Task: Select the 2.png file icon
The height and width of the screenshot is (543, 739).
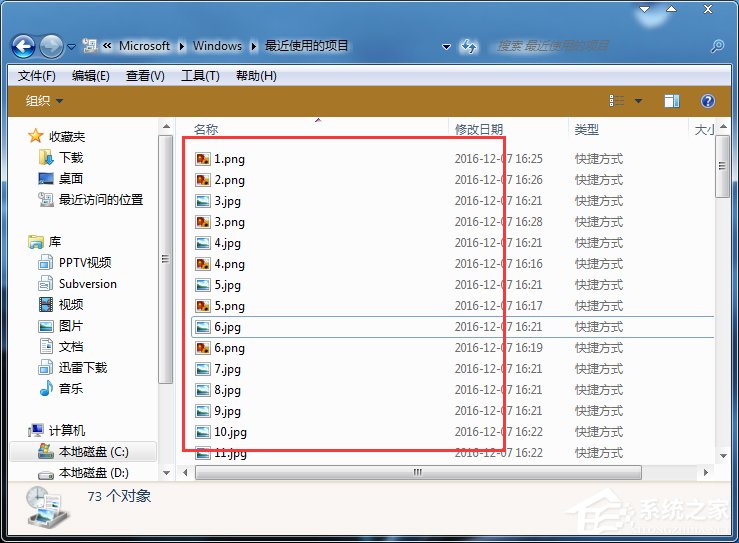Action: click(x=203, y=180)
